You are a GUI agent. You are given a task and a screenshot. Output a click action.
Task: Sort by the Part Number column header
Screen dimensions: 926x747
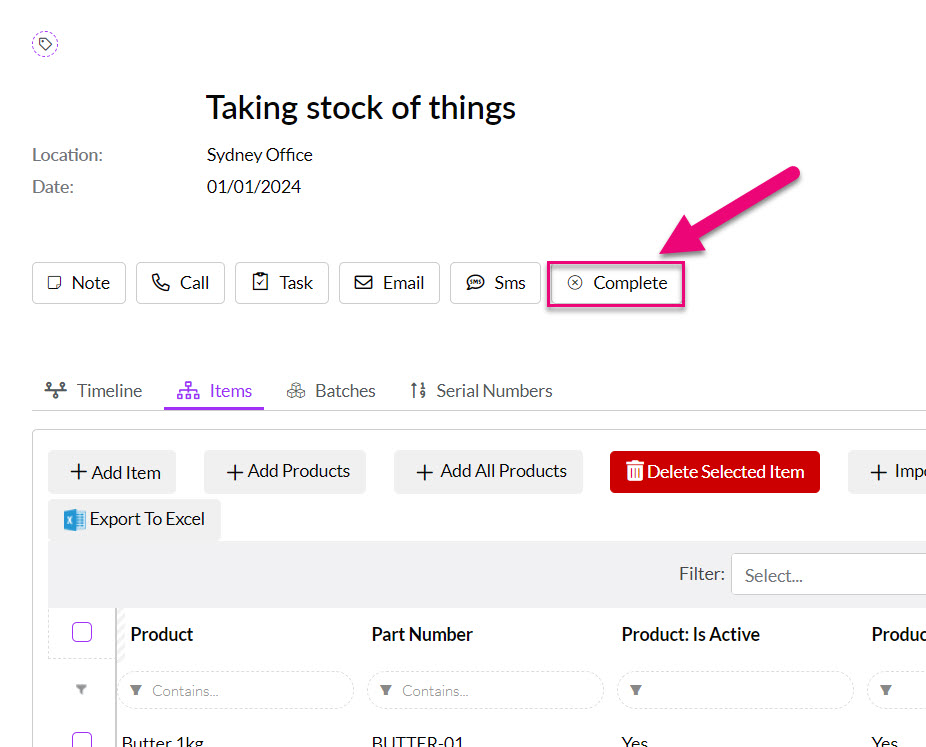coord(422,634)
